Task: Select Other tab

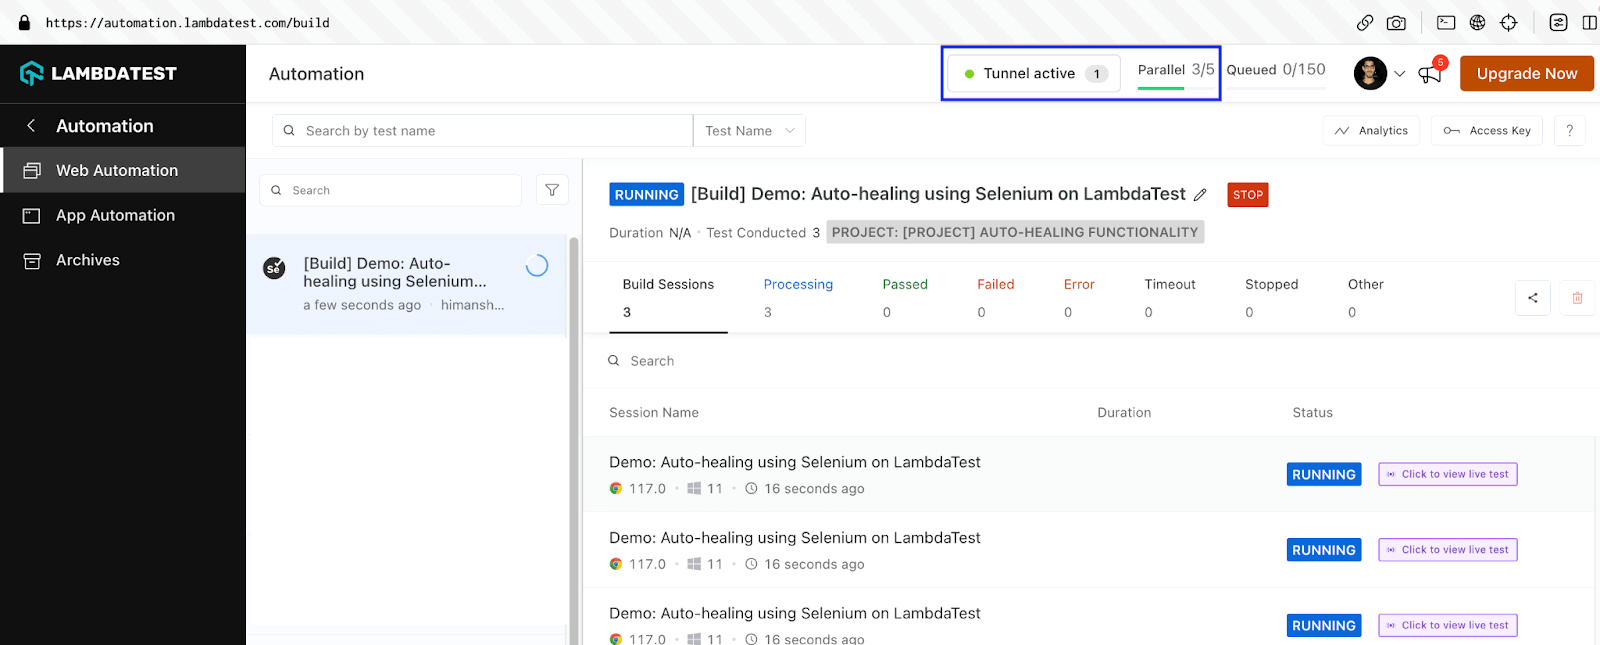Action: 1366,298
